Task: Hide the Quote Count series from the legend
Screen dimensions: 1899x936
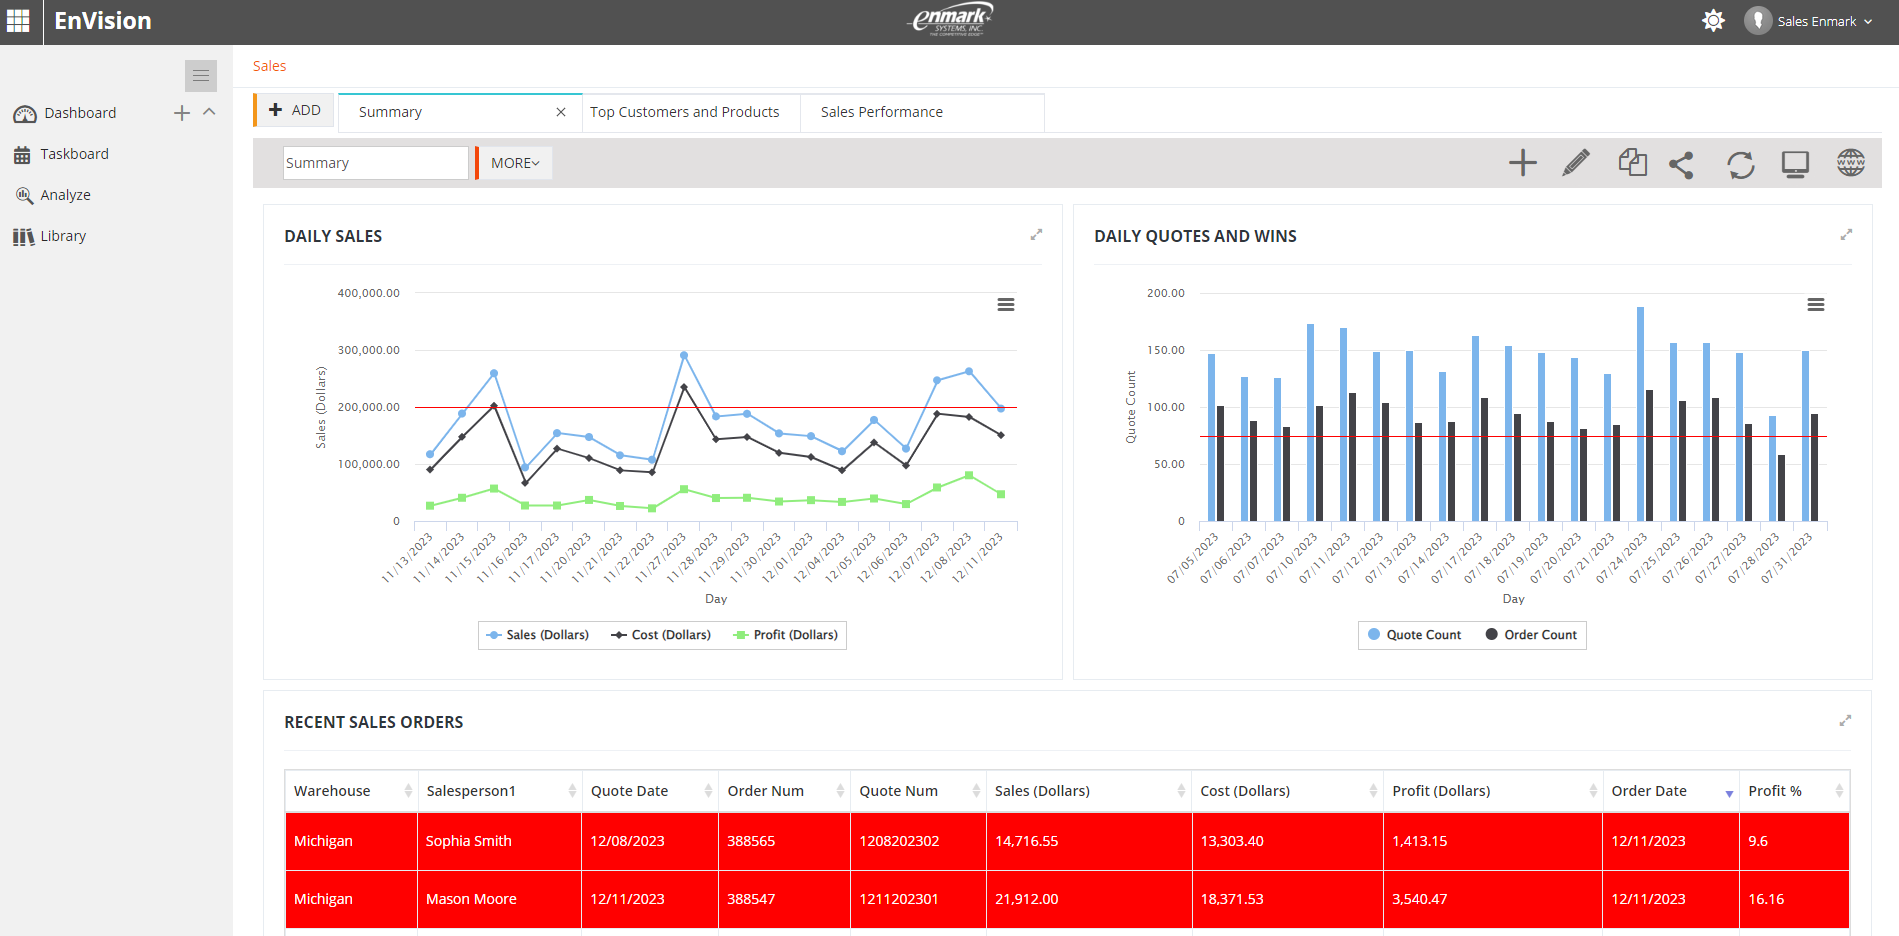Action: point(1415,634)
